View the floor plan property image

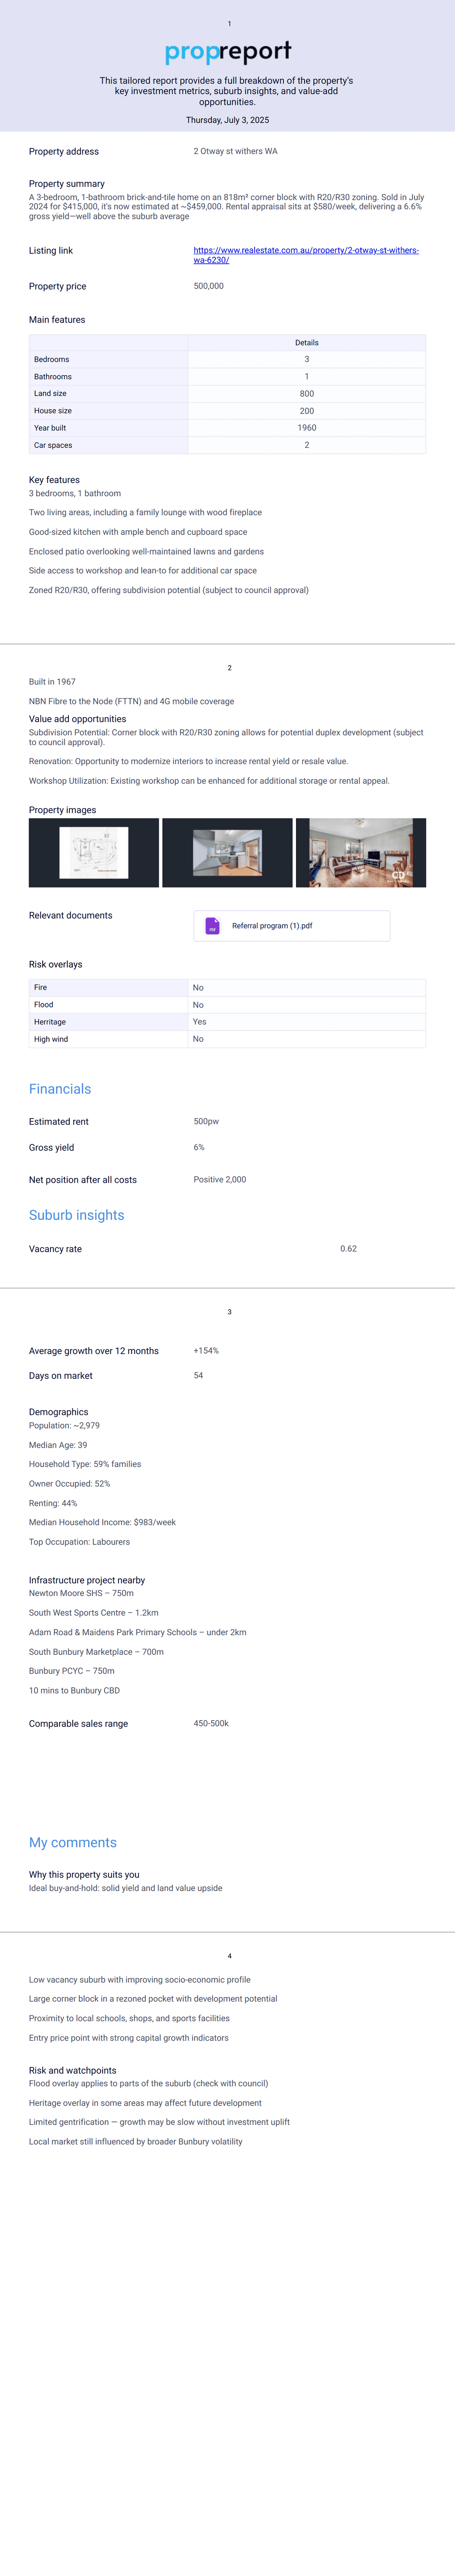pos(94,853)
